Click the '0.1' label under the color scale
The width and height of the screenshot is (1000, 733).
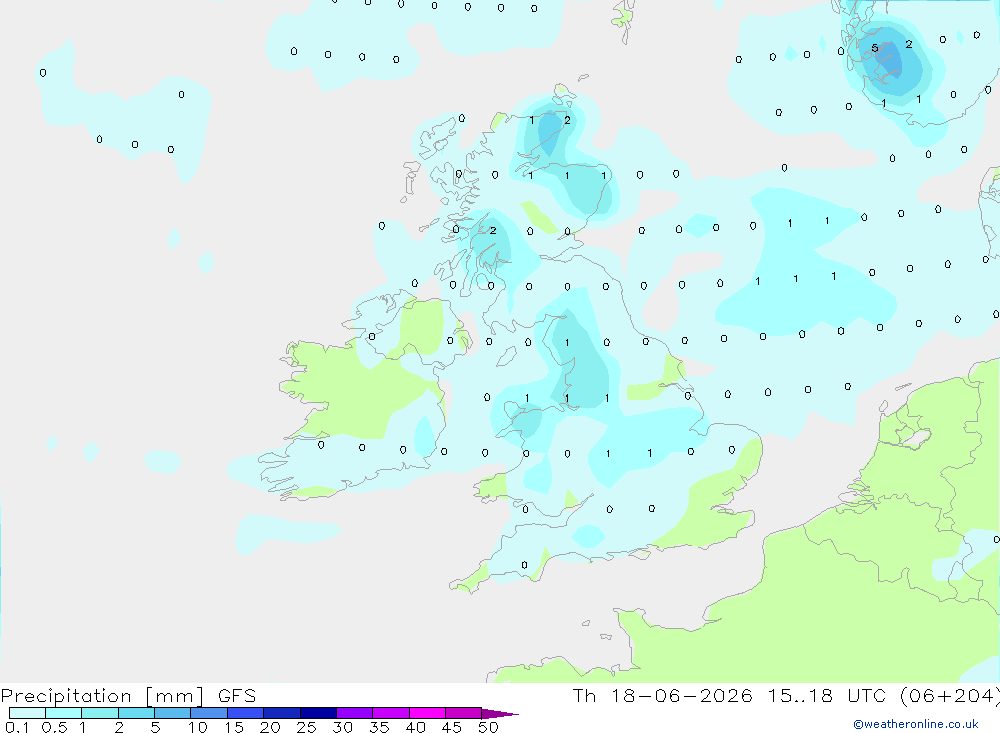(x=17, y=727)
